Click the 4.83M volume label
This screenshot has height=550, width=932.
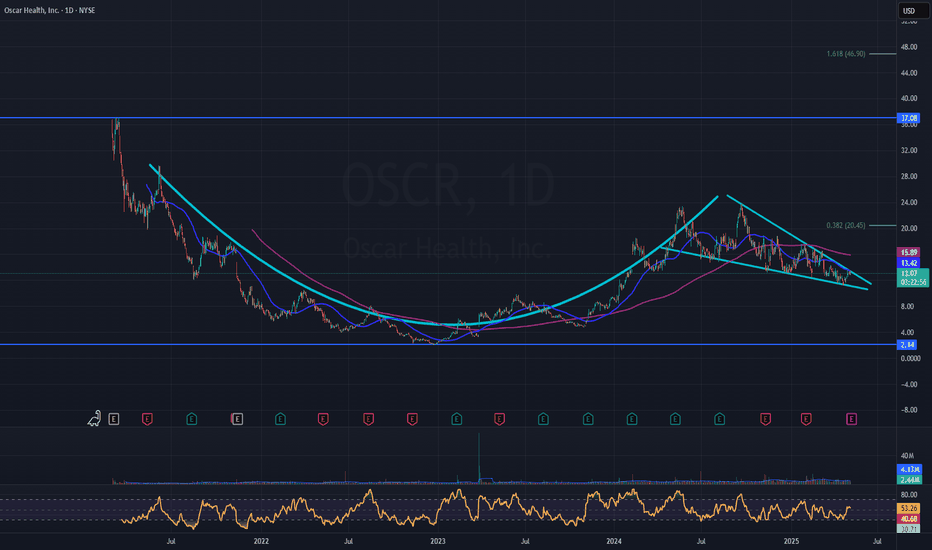click(910, 469)
